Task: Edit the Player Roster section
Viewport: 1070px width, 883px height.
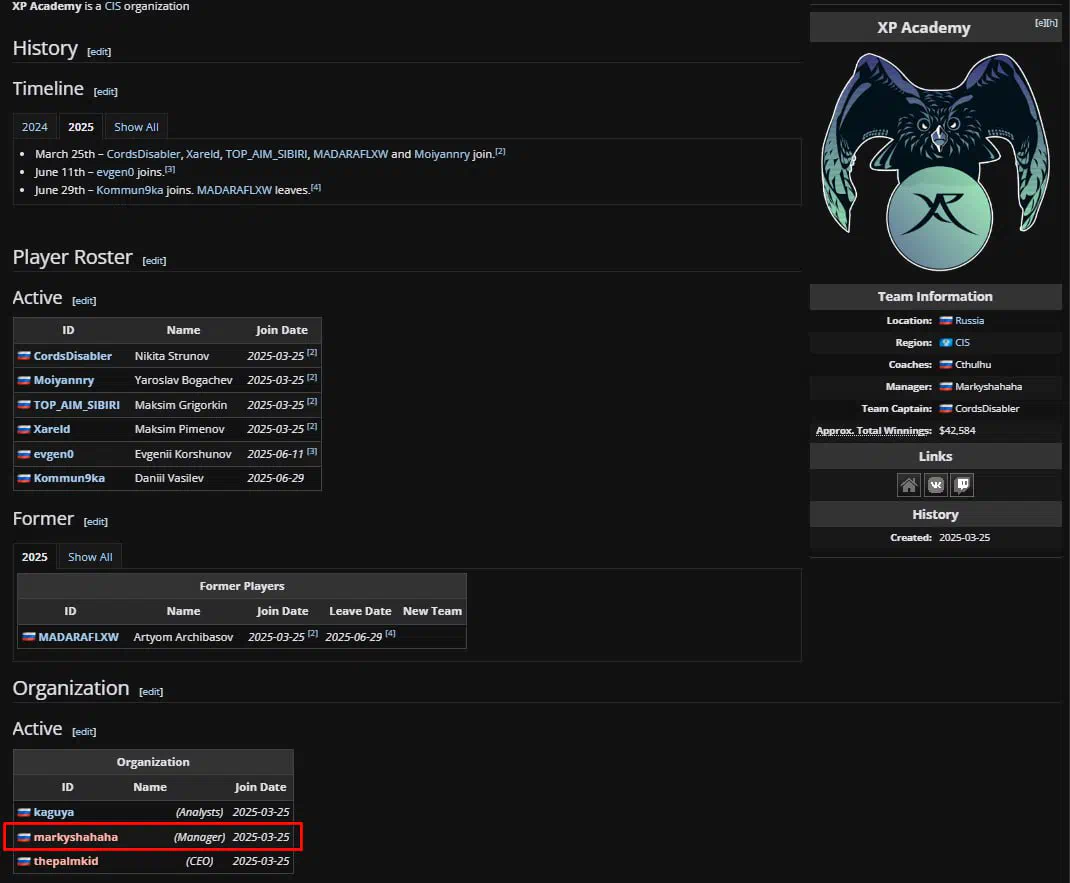Action: point(154,260)
